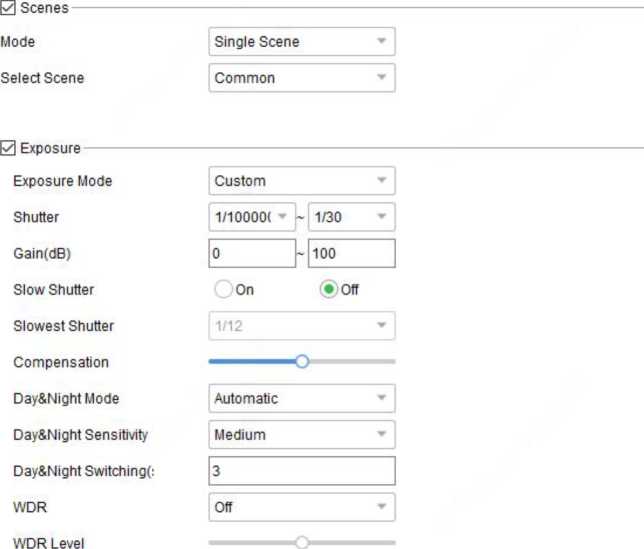Screen dimensions: 644x549
Task: Open the Select Scene dropdown
Action: coord(301,78)
